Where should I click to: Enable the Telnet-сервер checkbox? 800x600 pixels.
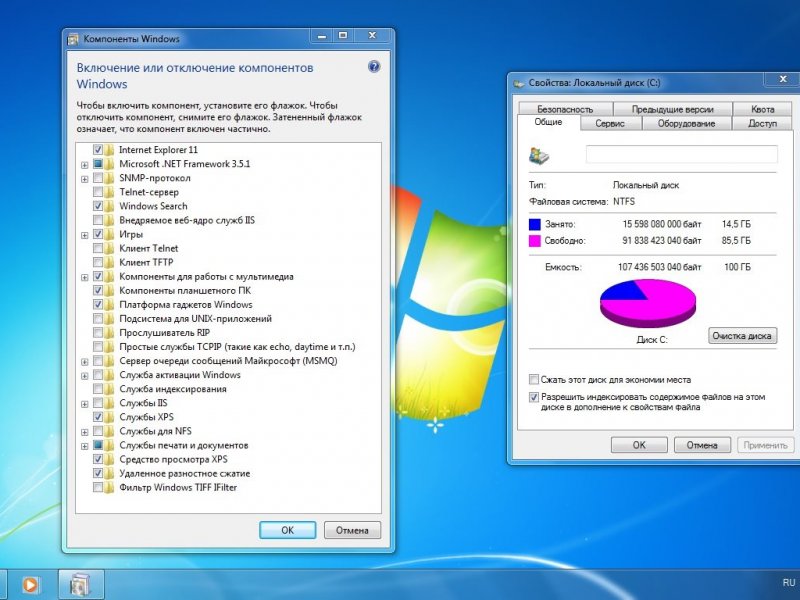[98, 192]
